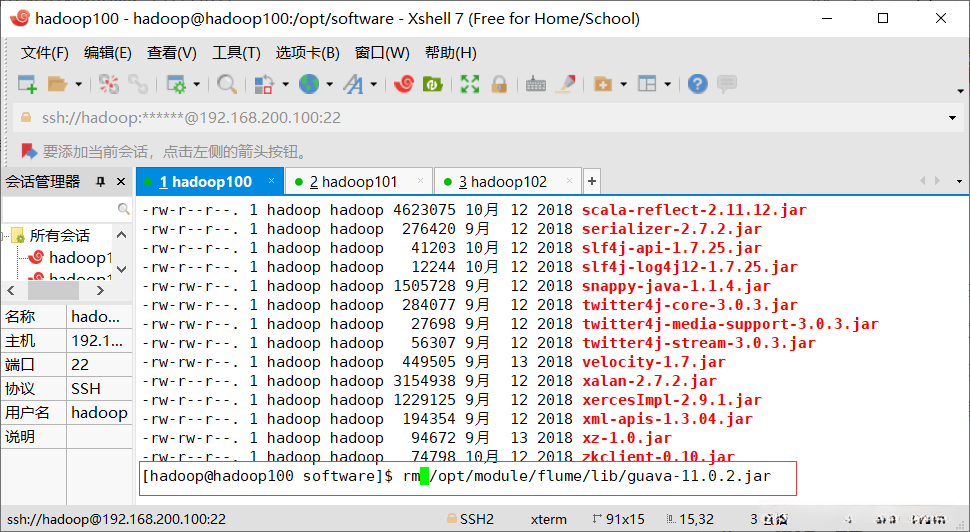Toggle full screen with green arrows icon
Image resolution: width=970 pixels, height=532 pixels.
pos(470,84)
